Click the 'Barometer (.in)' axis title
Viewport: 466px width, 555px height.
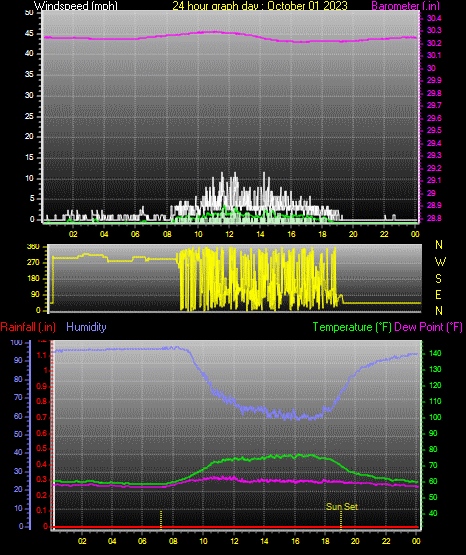(405, 5)
